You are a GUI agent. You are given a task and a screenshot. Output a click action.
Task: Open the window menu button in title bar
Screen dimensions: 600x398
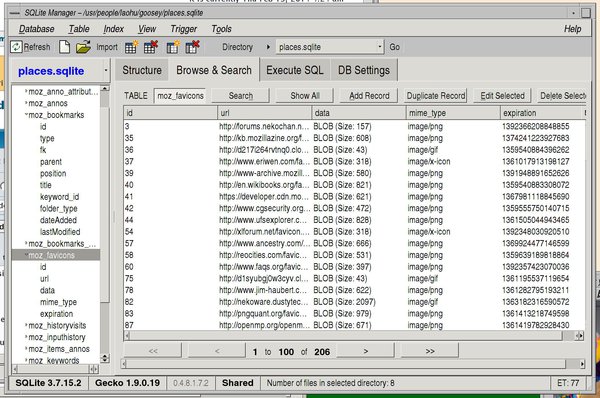click(x=15, y=13)
